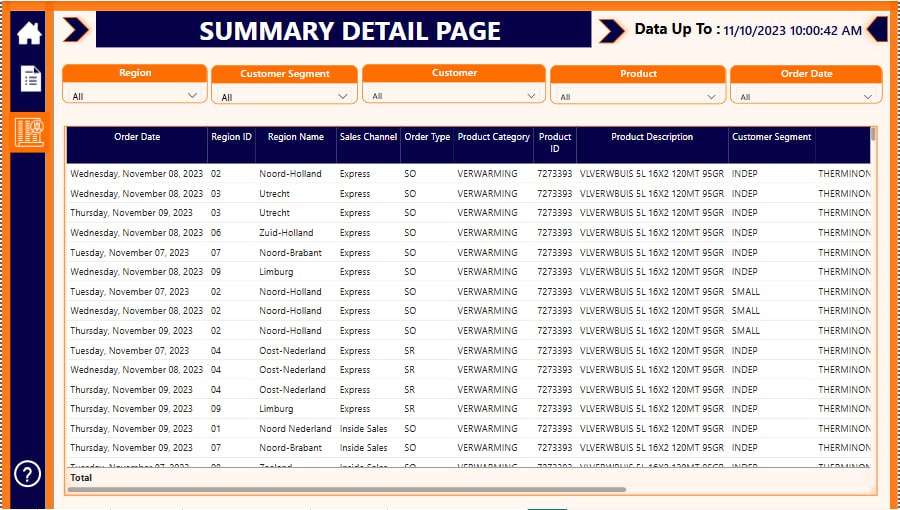Viewport: 900px width, 510px height.
Task: Select the first Noord-Holland row cell
Action: [291, 174]
